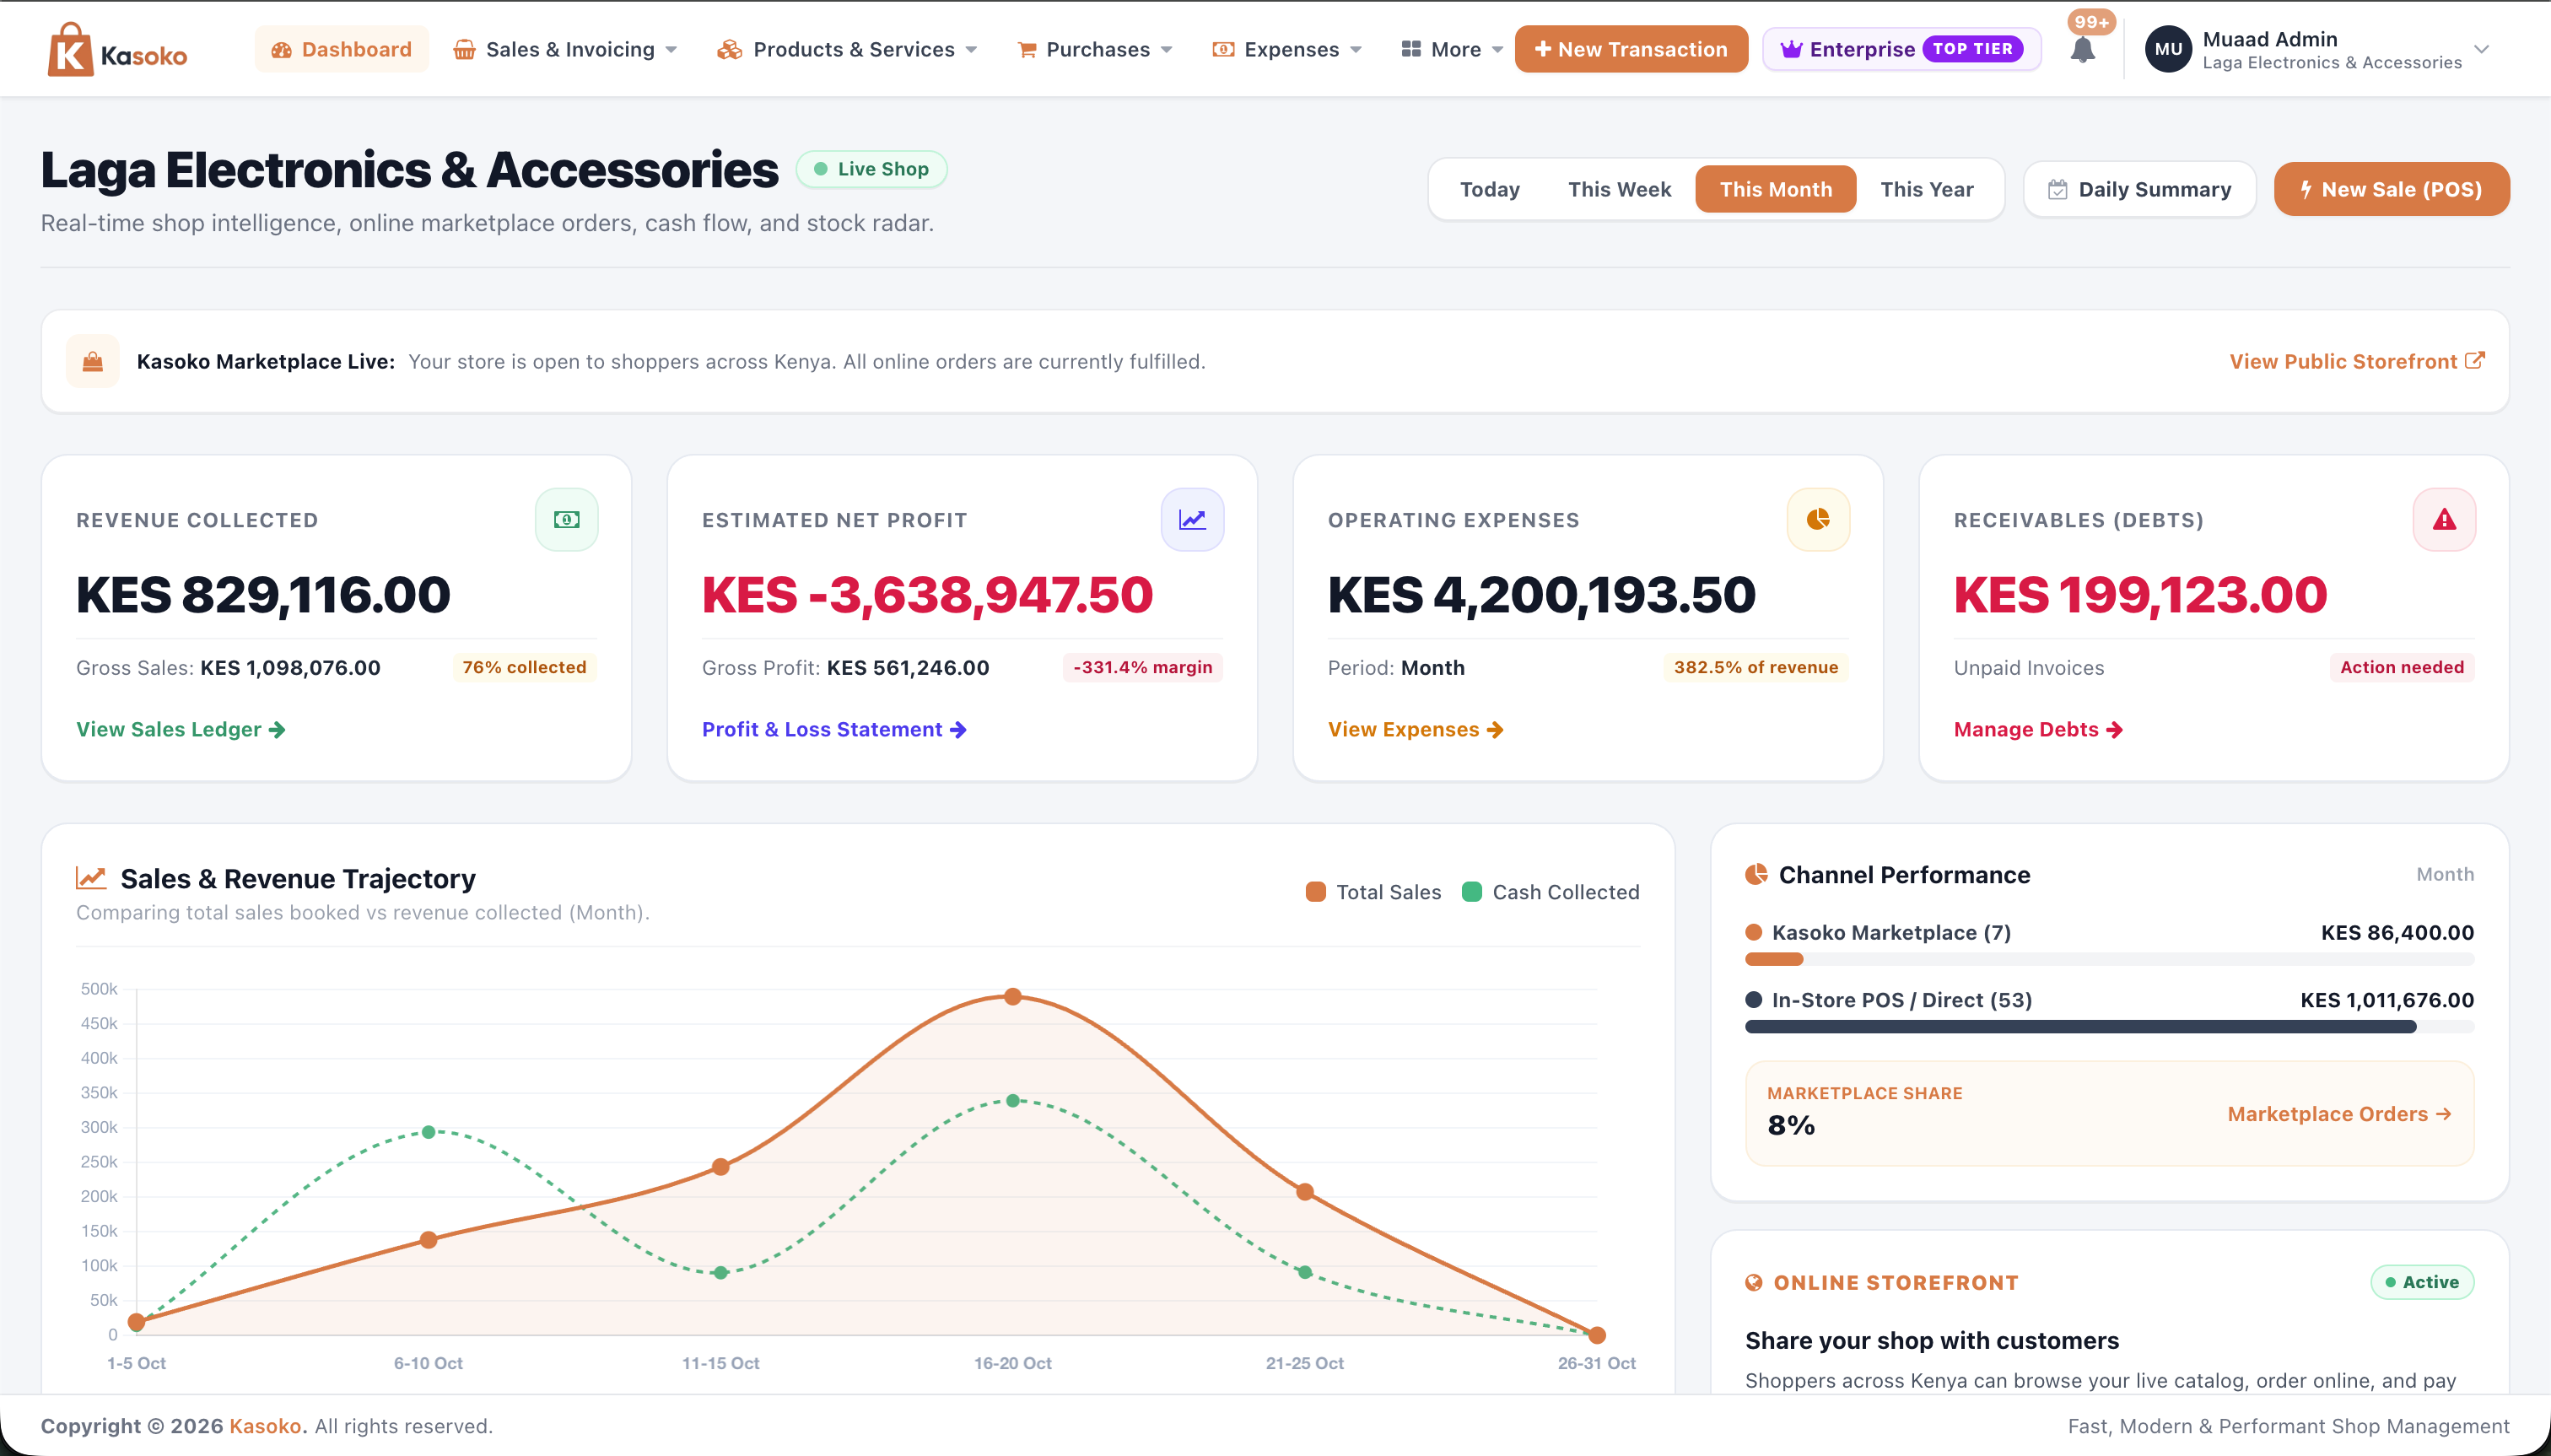The width and height of the screenshot is (2551, 1456).
Task: Click the New Transaction button
Action: pyautogui.click(x=1631, y=49)
